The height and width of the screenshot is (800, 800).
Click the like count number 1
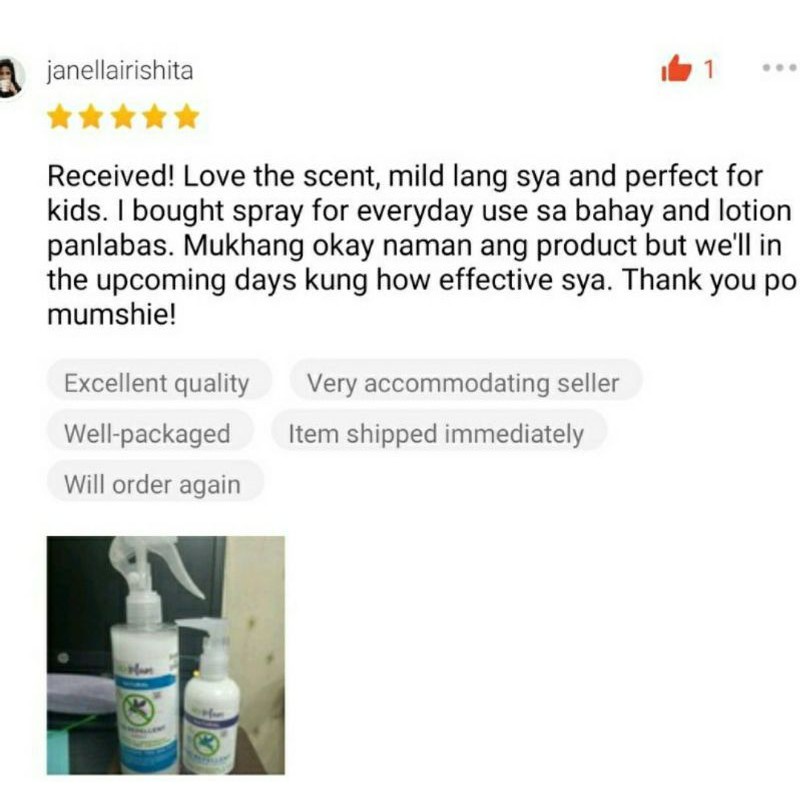click(709, 69)
